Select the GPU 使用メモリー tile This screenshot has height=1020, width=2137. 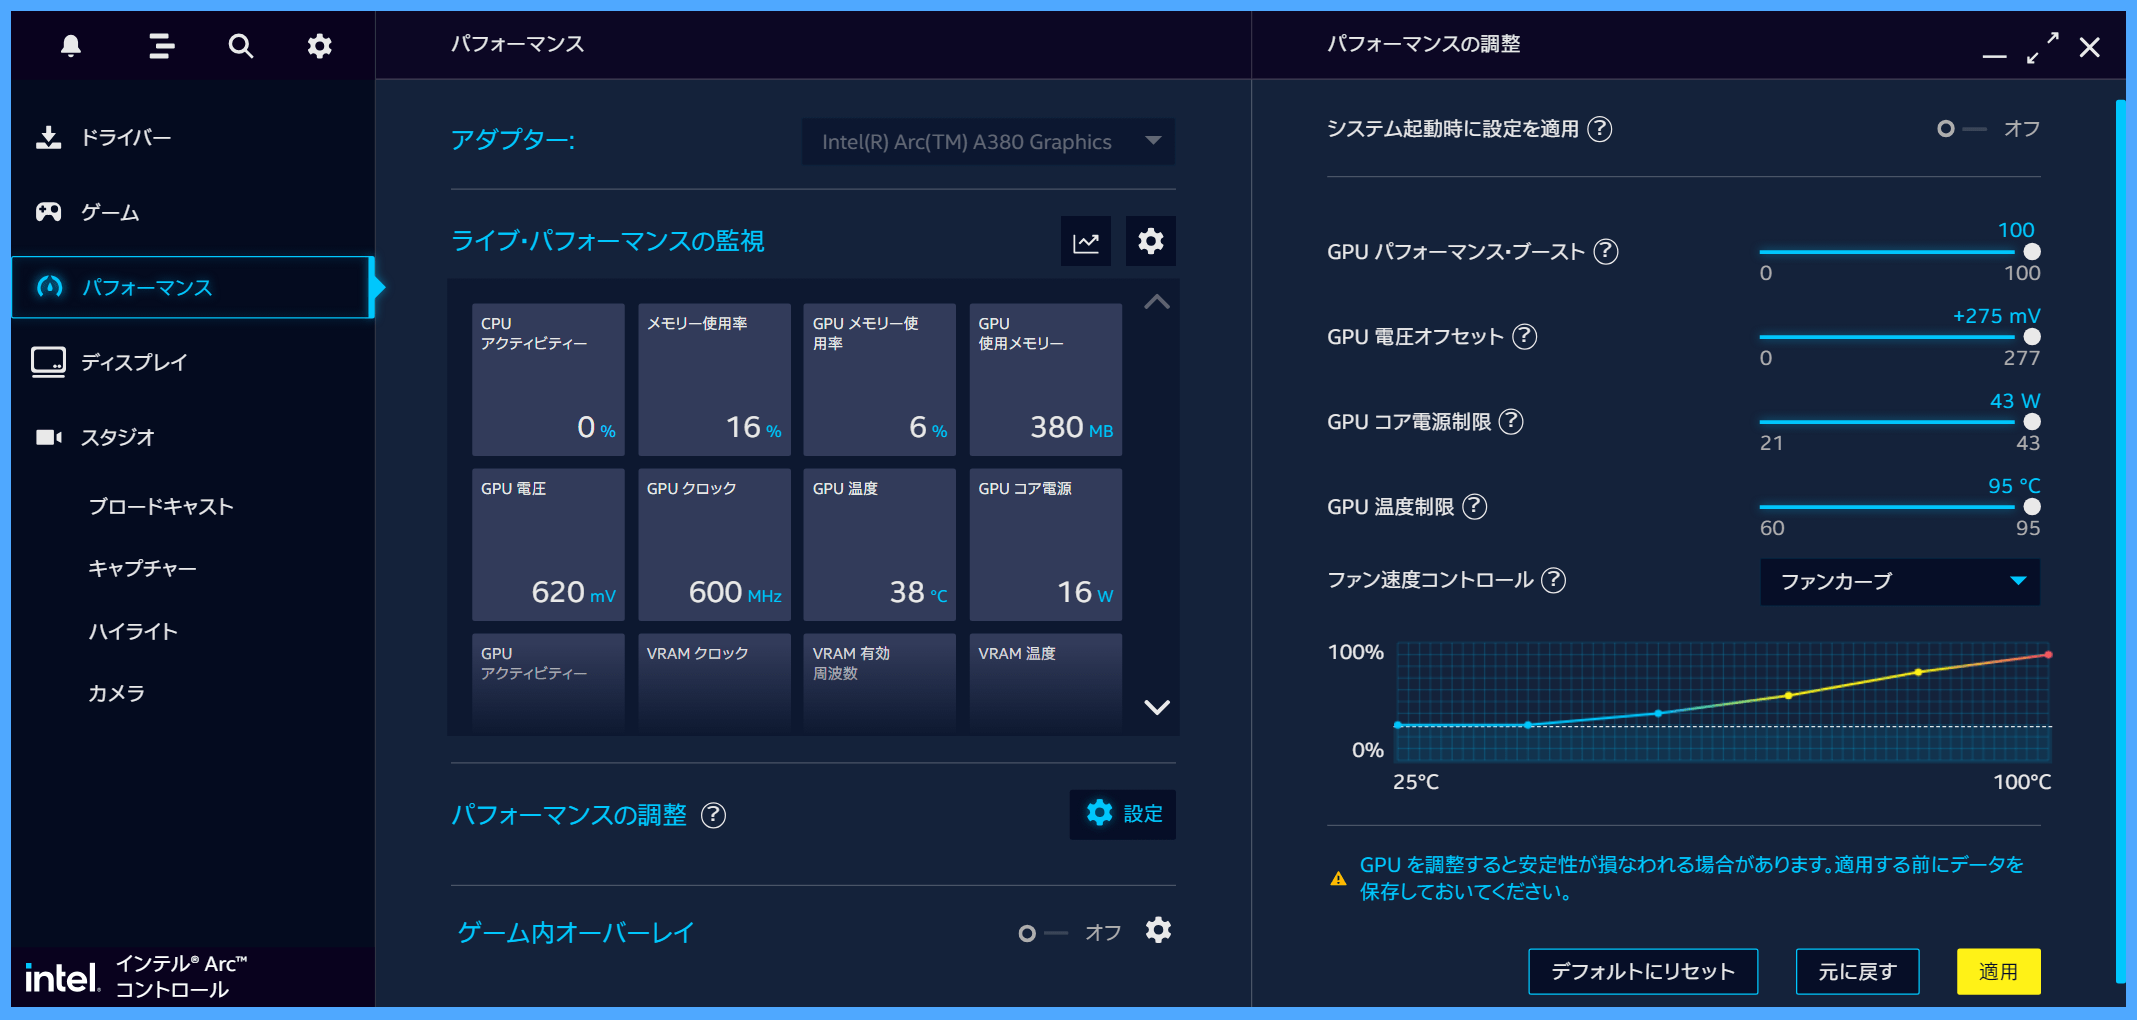[1046, 379]
